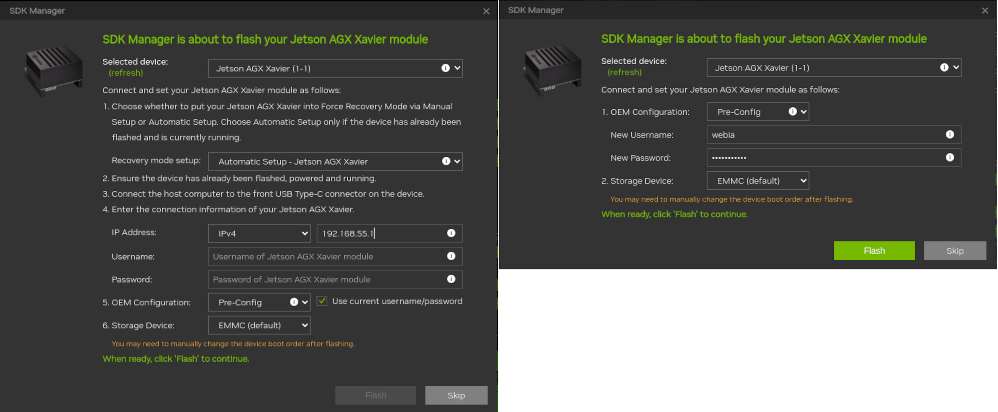The image size is (998, 412).
Task: Click Skip button in left window
Action: pos(456,395)
